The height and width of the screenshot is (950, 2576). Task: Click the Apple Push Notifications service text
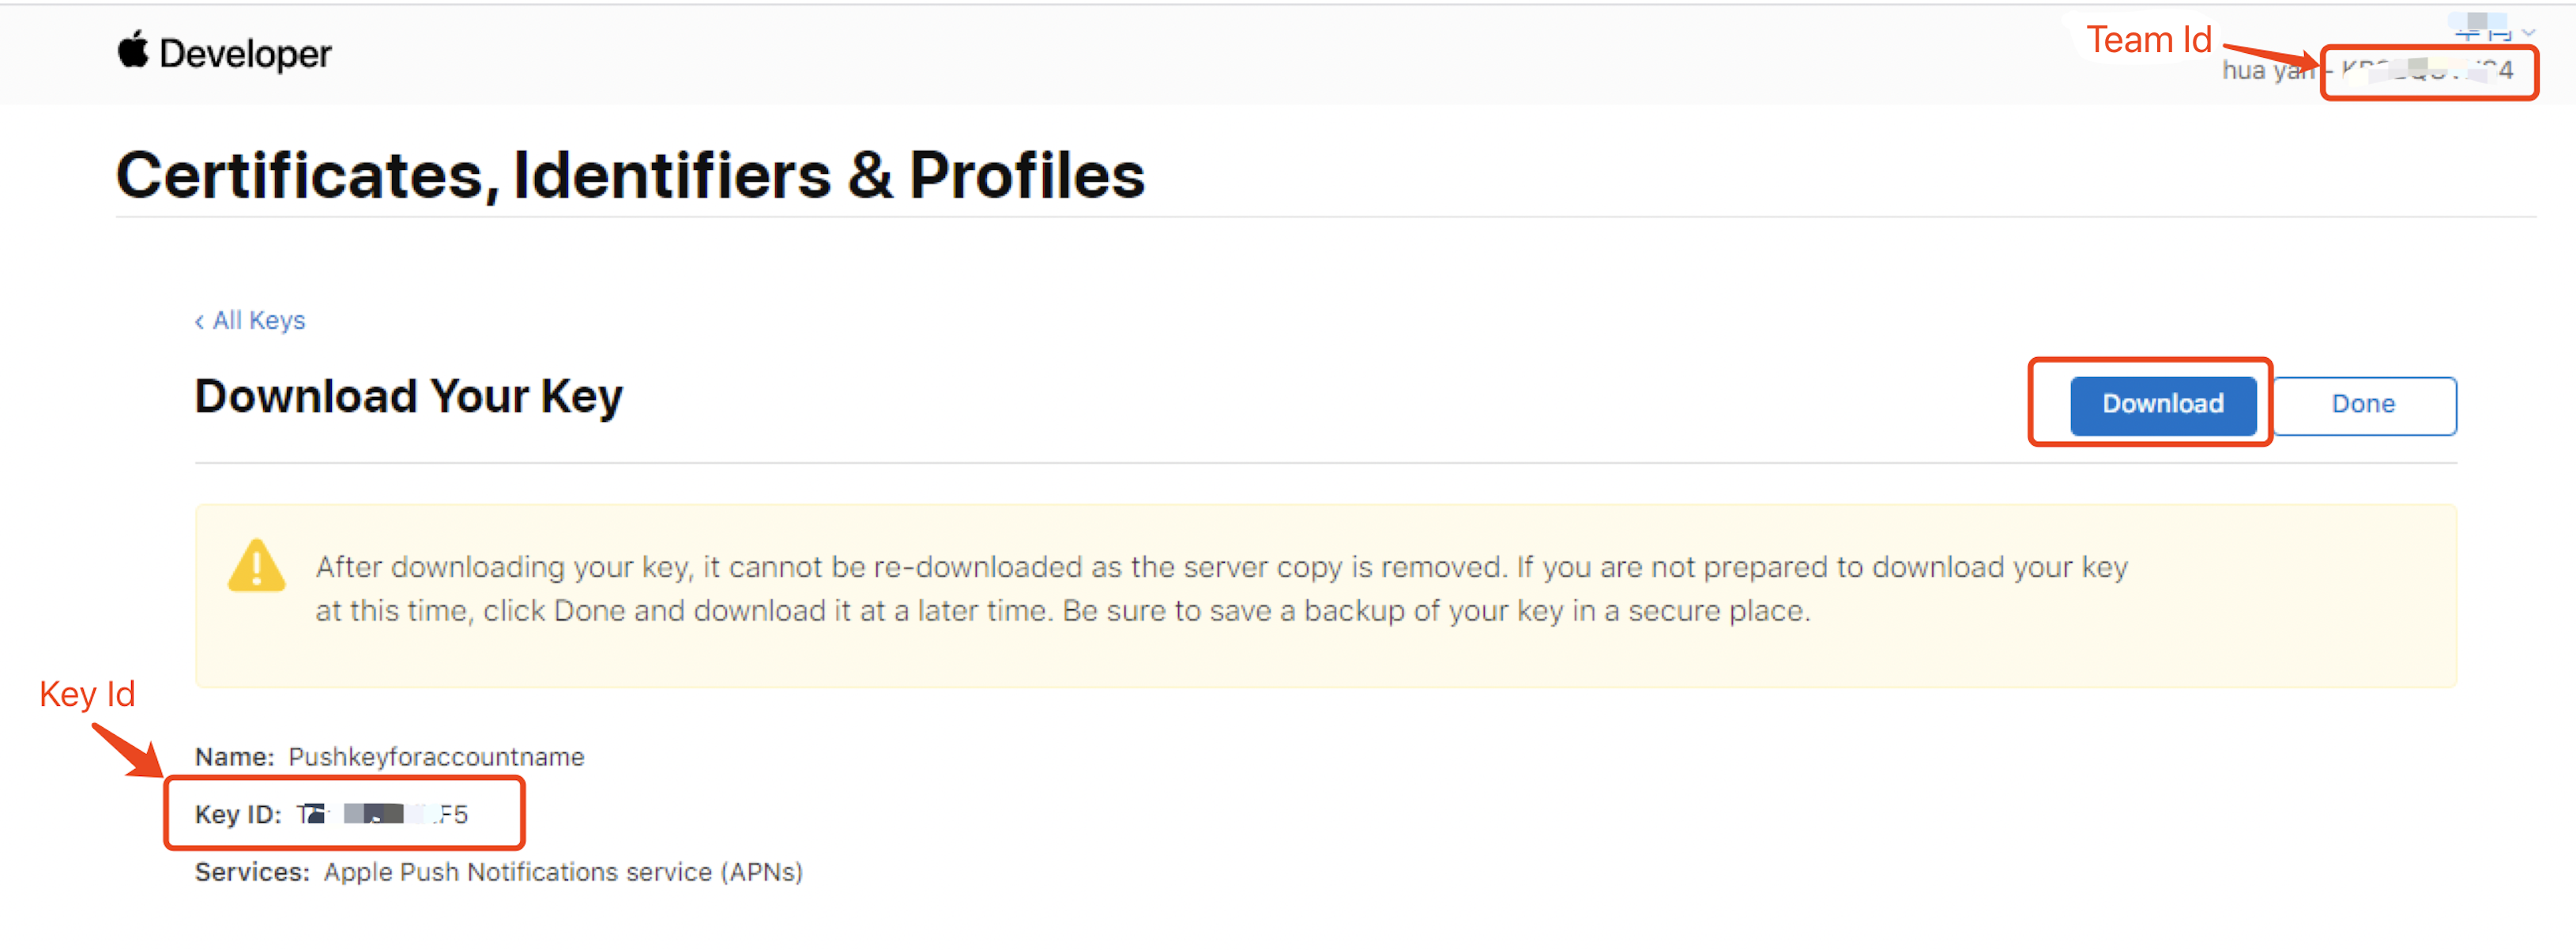click(563, 872)
